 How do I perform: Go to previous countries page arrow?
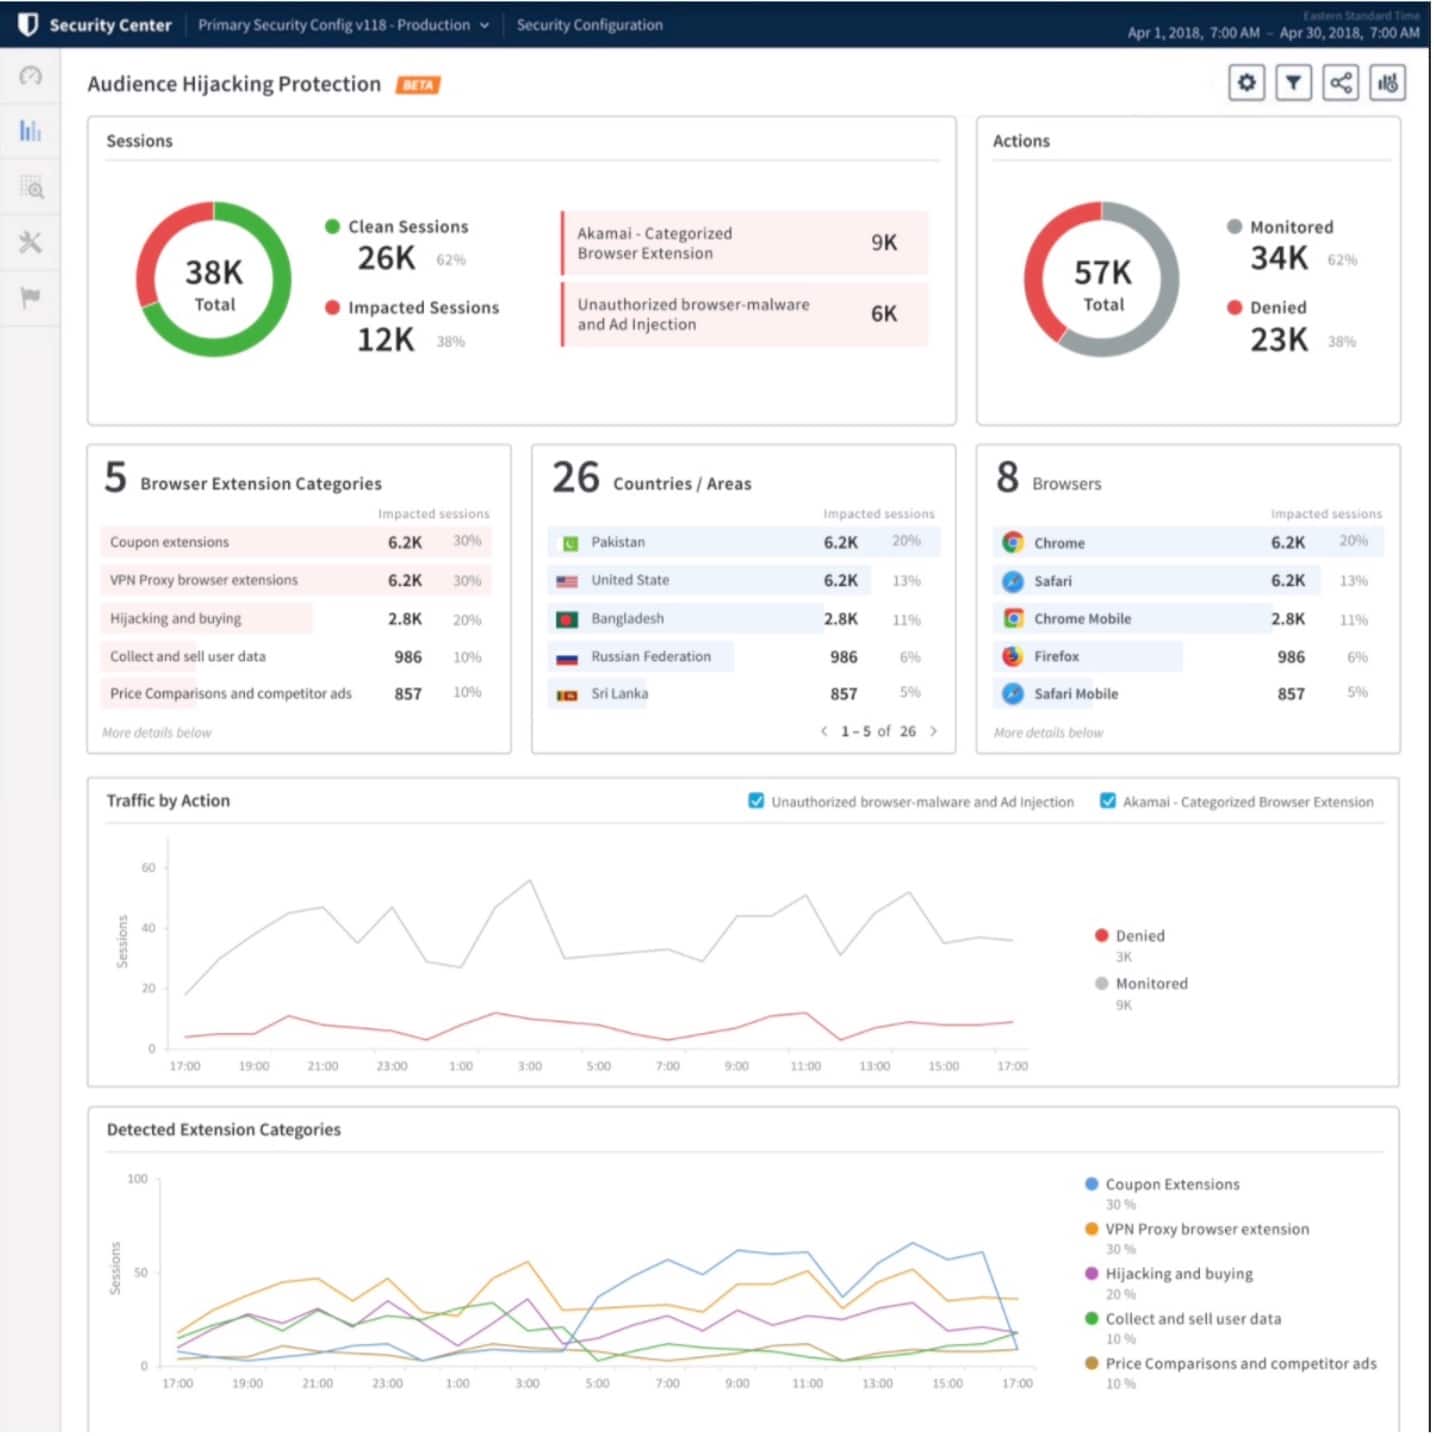[824, 731]
